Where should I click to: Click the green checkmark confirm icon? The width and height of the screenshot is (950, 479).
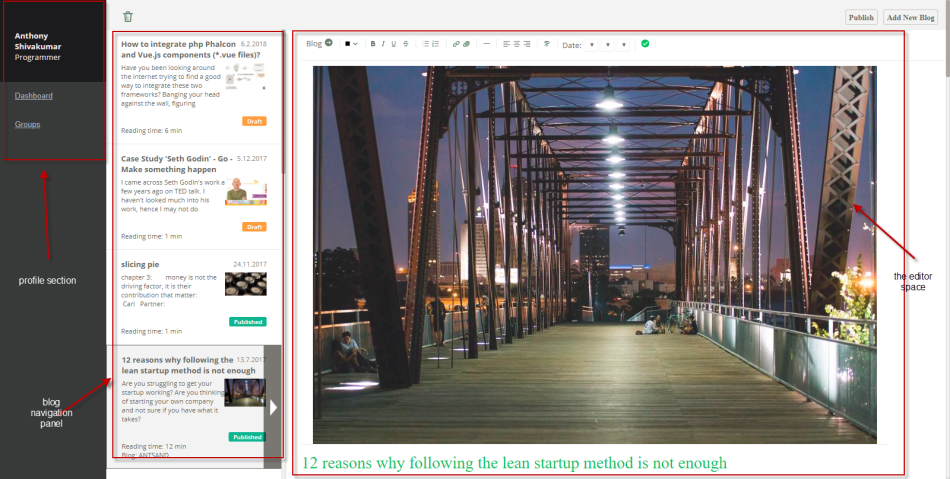pyautogui.click(x=645, y=44)
